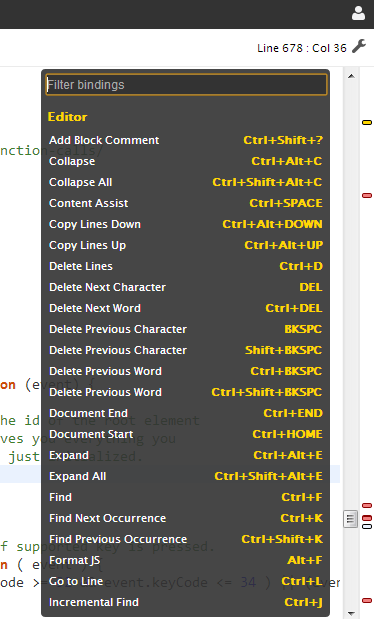Click the Ctrl+D shortcut label
This screenshot has height=619, width=374.
pos(301,266)
